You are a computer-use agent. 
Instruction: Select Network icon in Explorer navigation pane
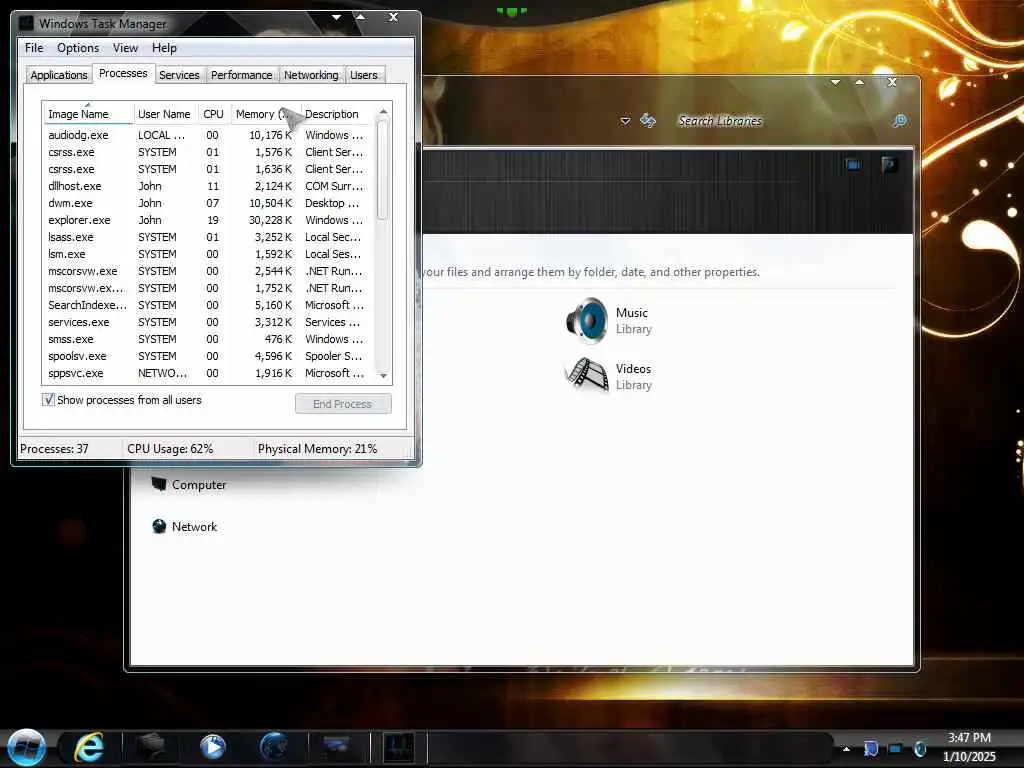pyautogui.click(x=159, y=526)
